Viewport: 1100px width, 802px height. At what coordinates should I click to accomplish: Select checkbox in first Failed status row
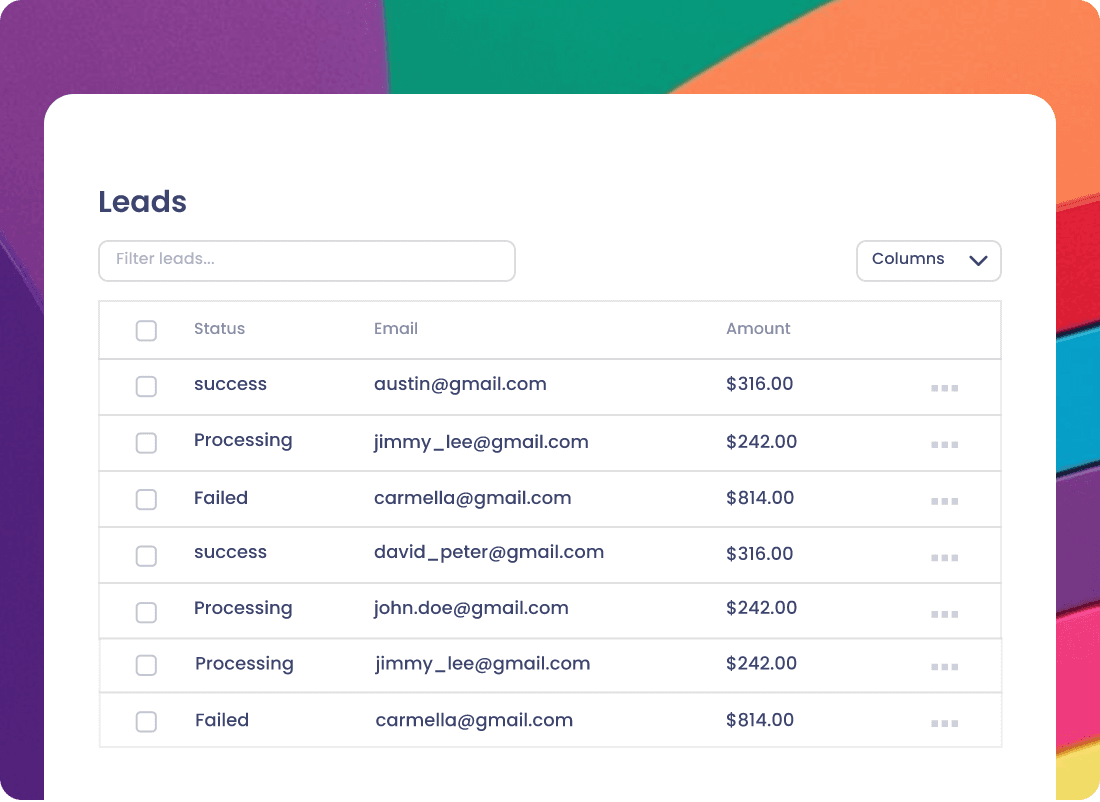(x=146, y=500)
